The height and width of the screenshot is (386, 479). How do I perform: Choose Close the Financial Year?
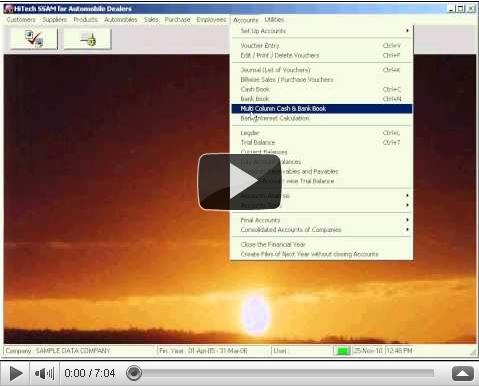pos(322,245)
